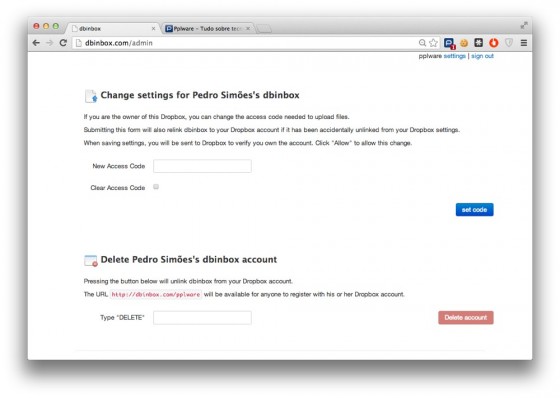The width and height of the screenshot is (560, 398).
Task: Click the orange face extension icon
Action: click(x=464, y=43)
